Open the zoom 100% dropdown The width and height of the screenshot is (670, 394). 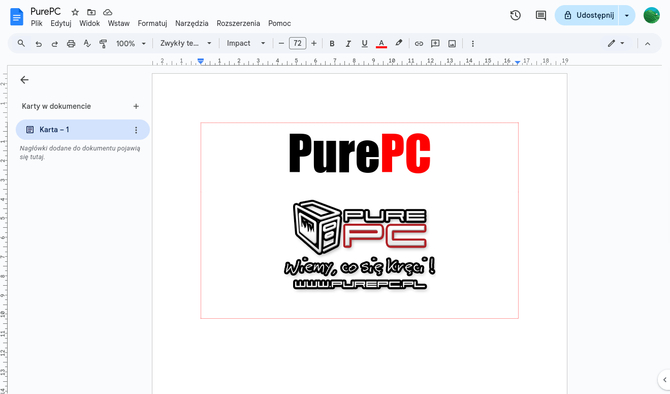(131, 44)
